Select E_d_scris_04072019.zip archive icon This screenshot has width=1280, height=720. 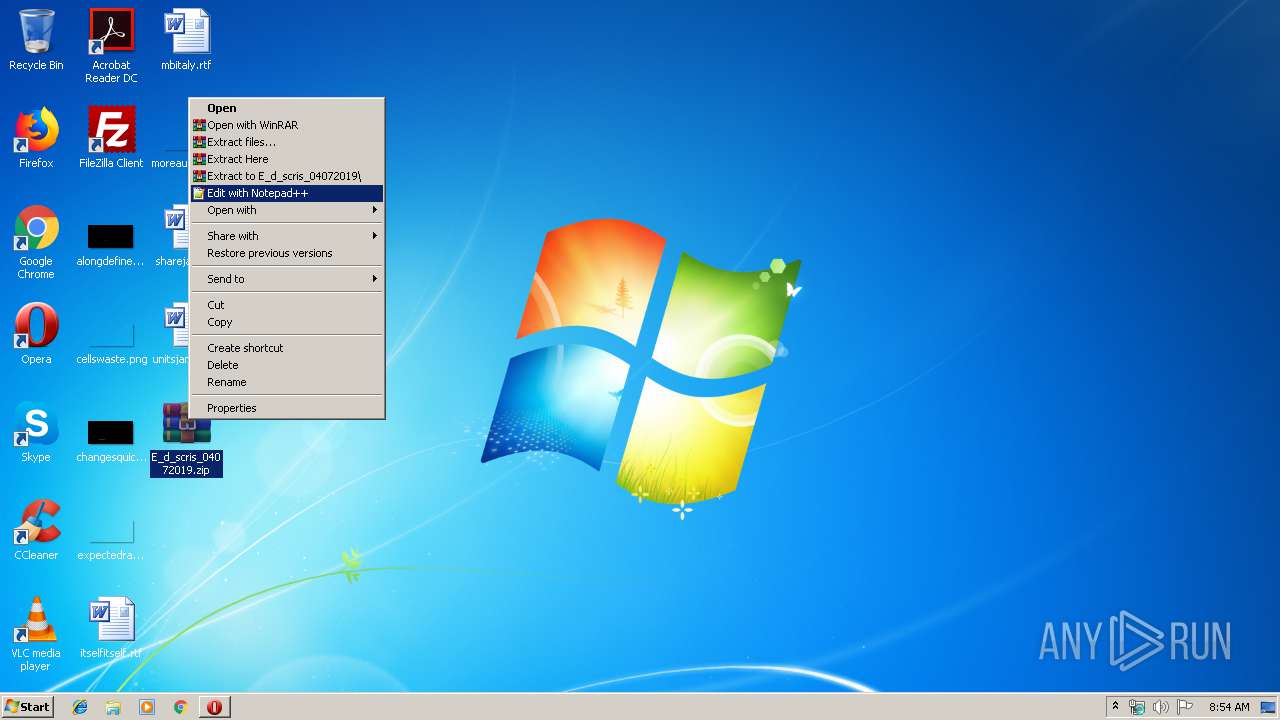pyautogui.click(x=186, y=439)
